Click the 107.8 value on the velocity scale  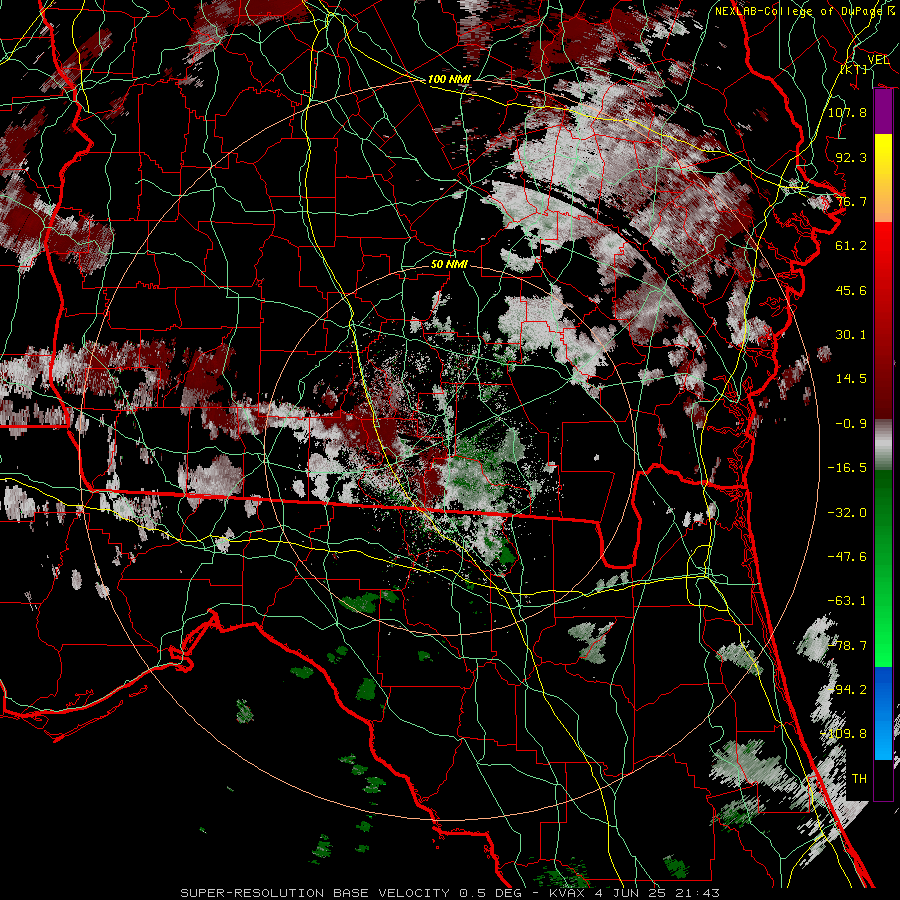847,112
